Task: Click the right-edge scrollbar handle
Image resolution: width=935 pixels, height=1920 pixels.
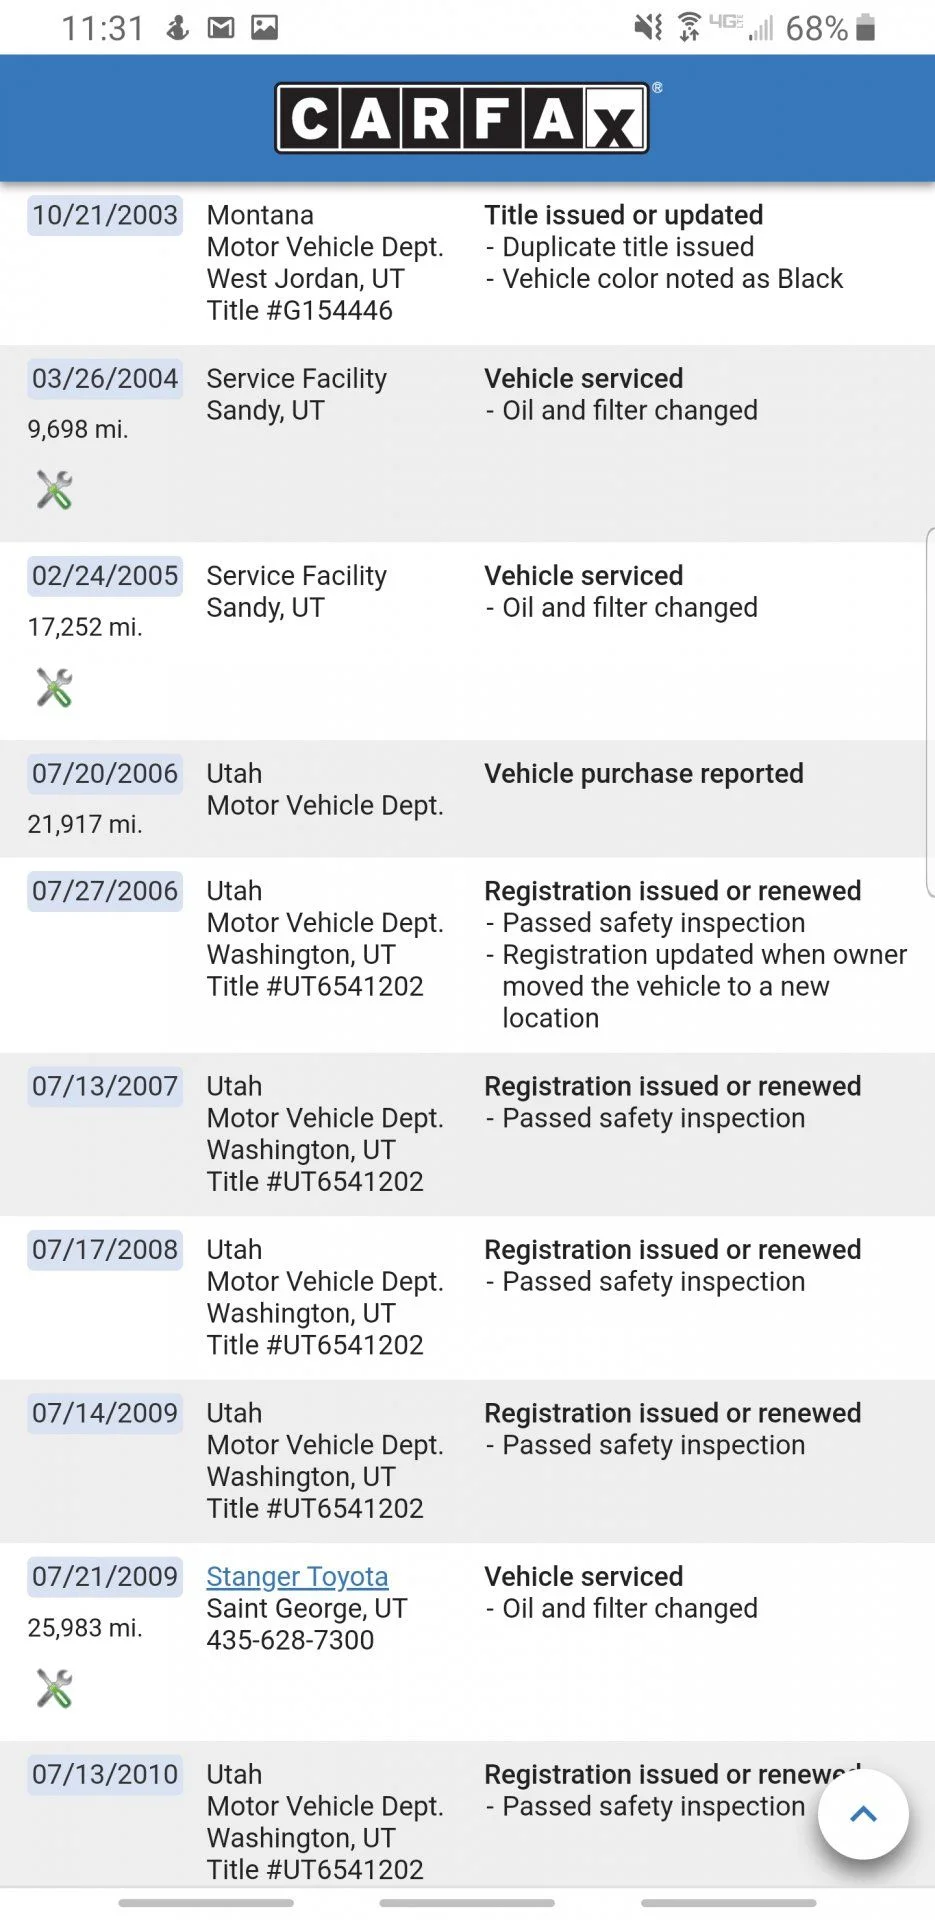Action: pyautogui.click(x=930, y=712)
